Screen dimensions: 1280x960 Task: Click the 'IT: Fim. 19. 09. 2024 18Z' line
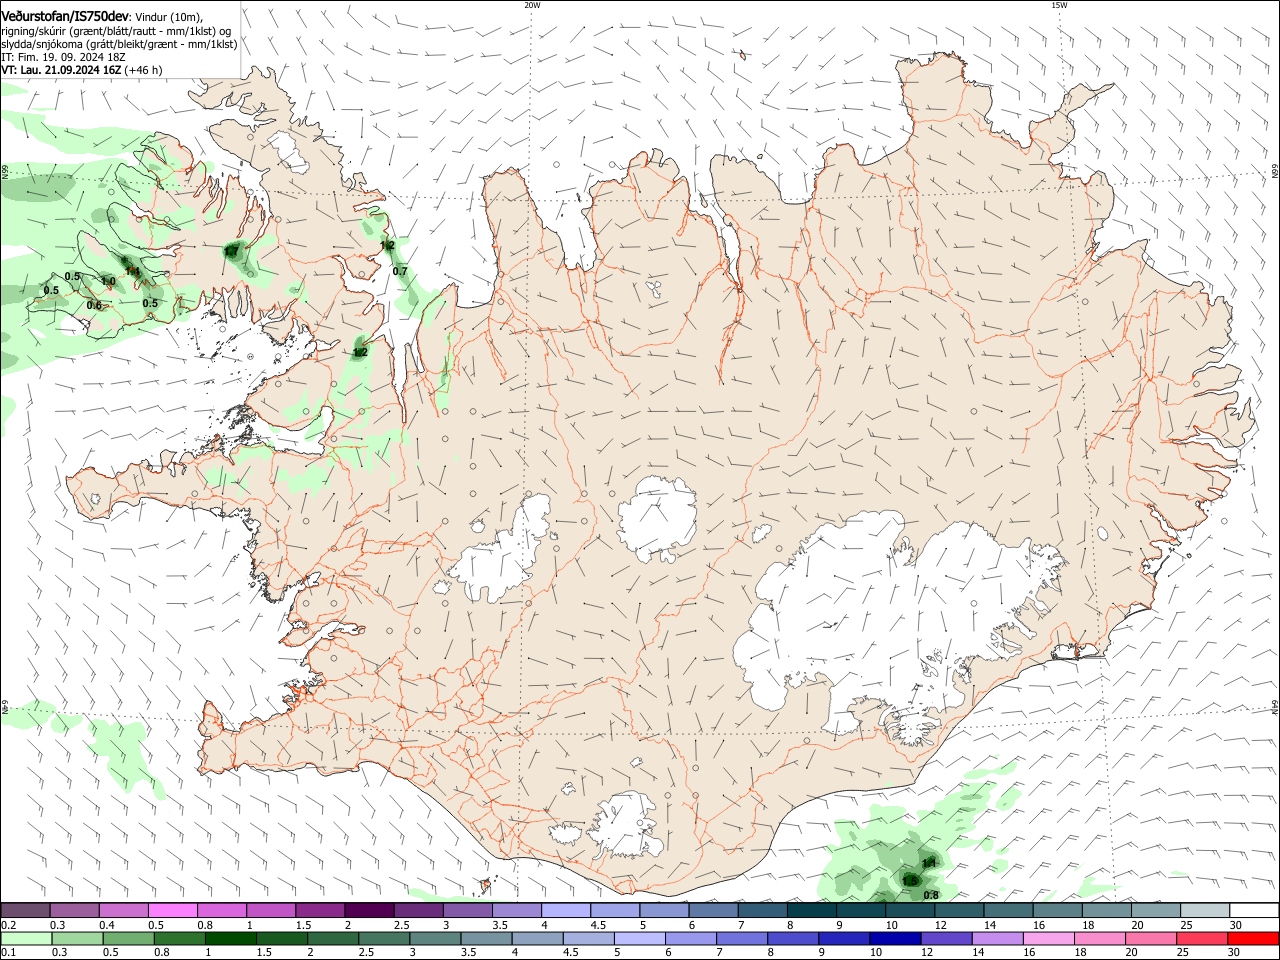[x=63, y=57]
